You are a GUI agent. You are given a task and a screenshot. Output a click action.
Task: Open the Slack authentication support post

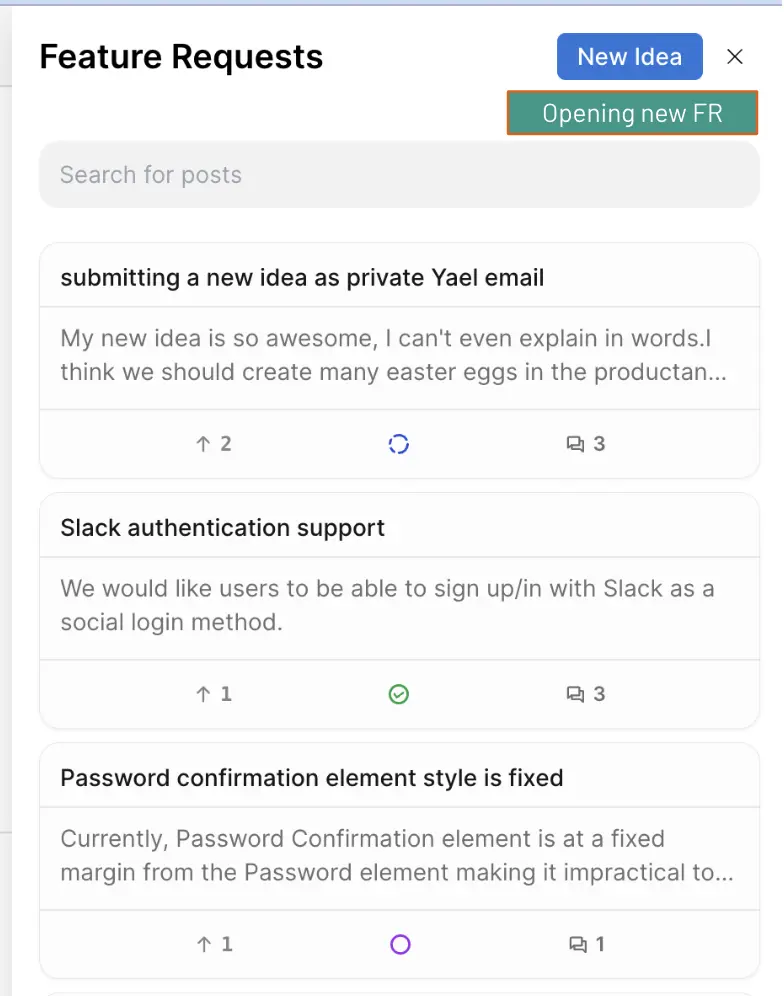coord(224,527)
